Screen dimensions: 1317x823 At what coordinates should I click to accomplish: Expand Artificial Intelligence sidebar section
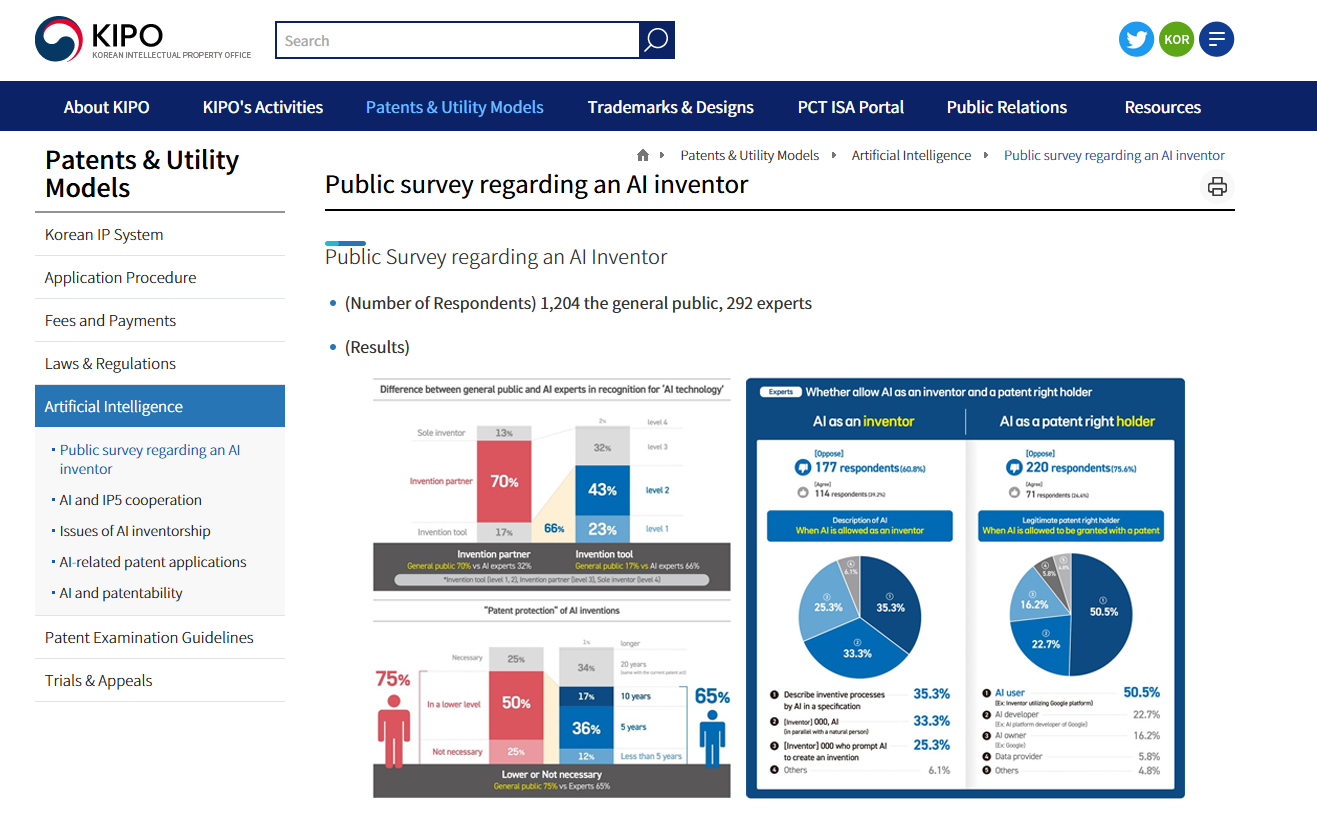click(114, 407)
